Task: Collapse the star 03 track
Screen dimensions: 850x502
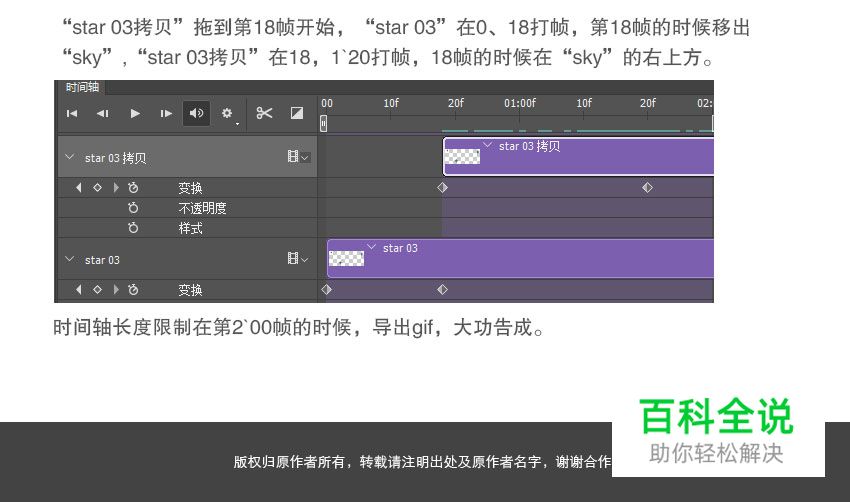Action: pyautogui.click(x=69, y=259)
